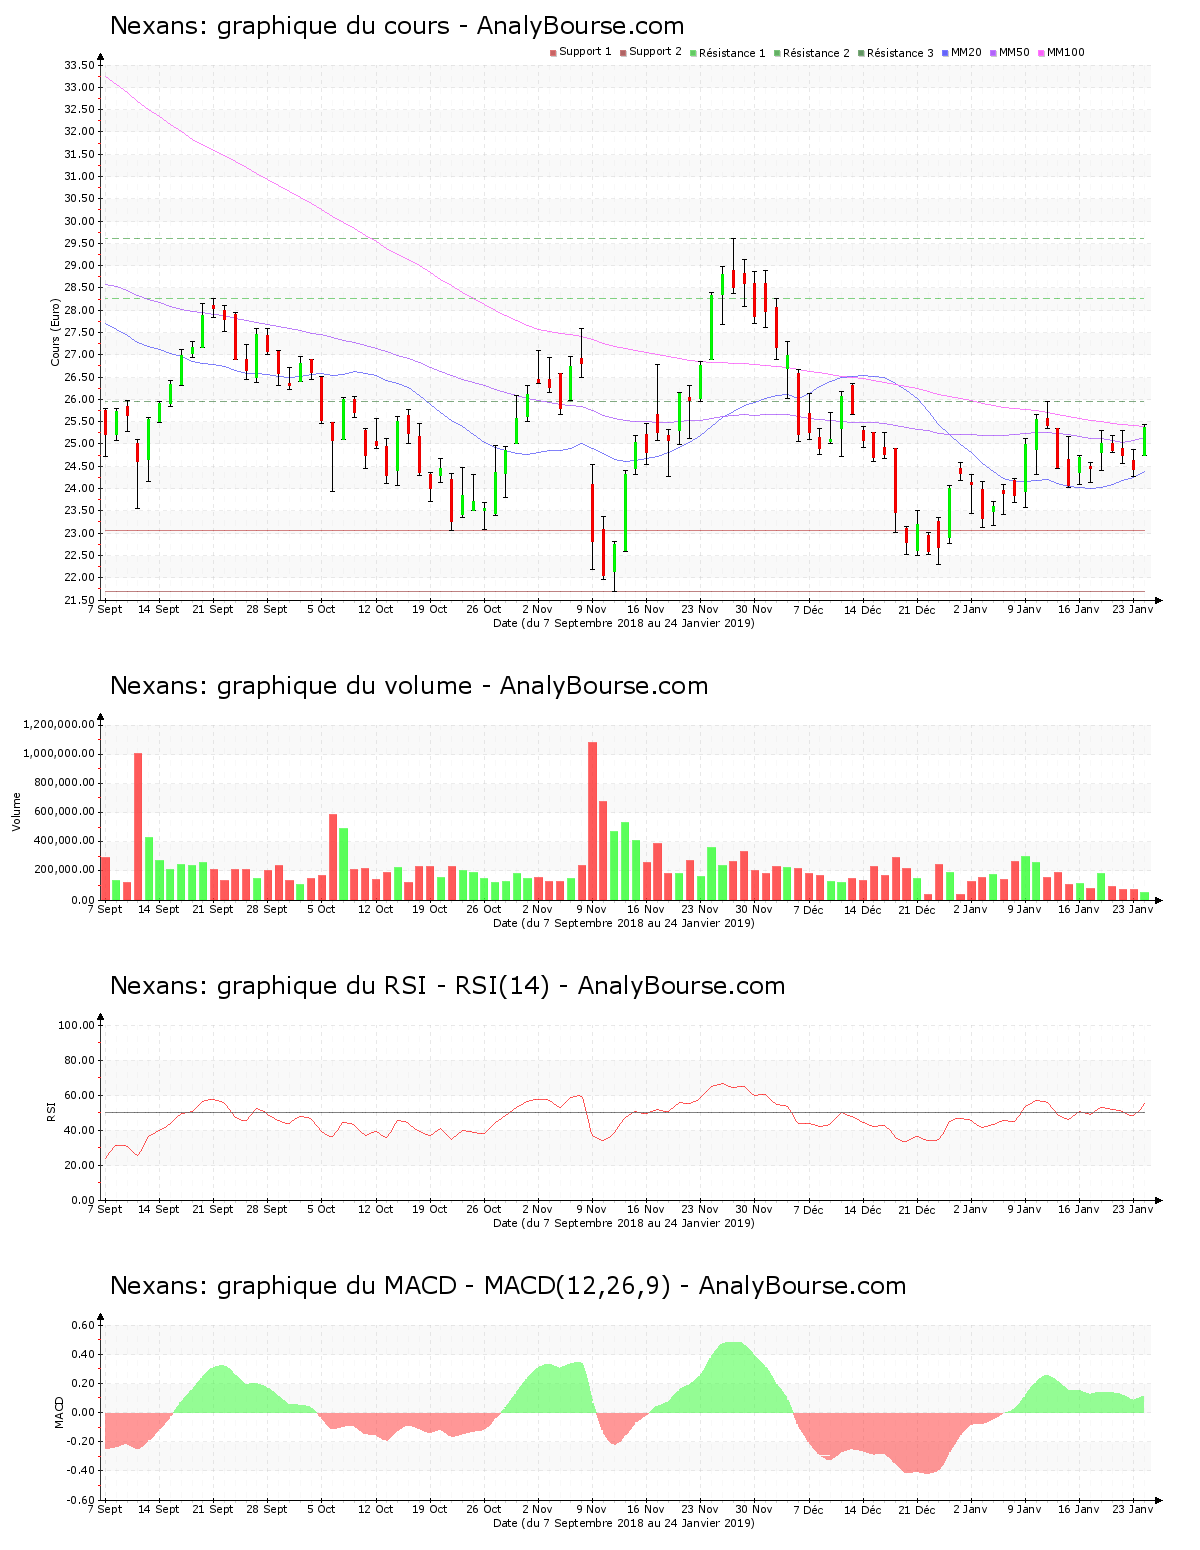1200x1550 pixels.
Task: Click '9 Nov' date on price chart
Action: pyautogui.click(x=592, y=609)
